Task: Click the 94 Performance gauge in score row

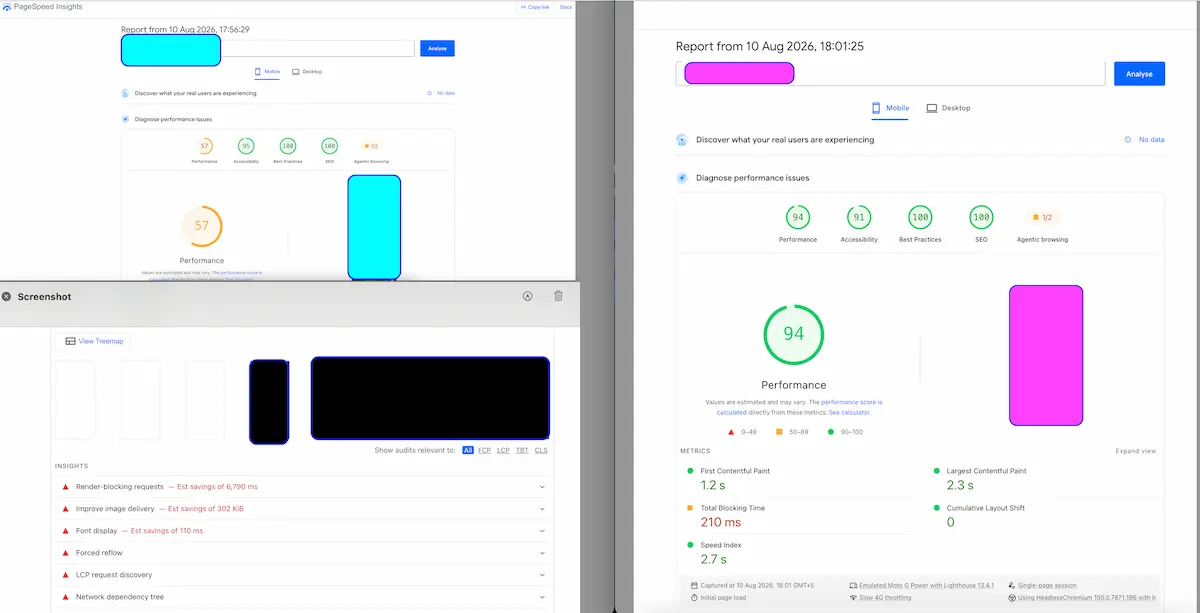Action: 798,217
